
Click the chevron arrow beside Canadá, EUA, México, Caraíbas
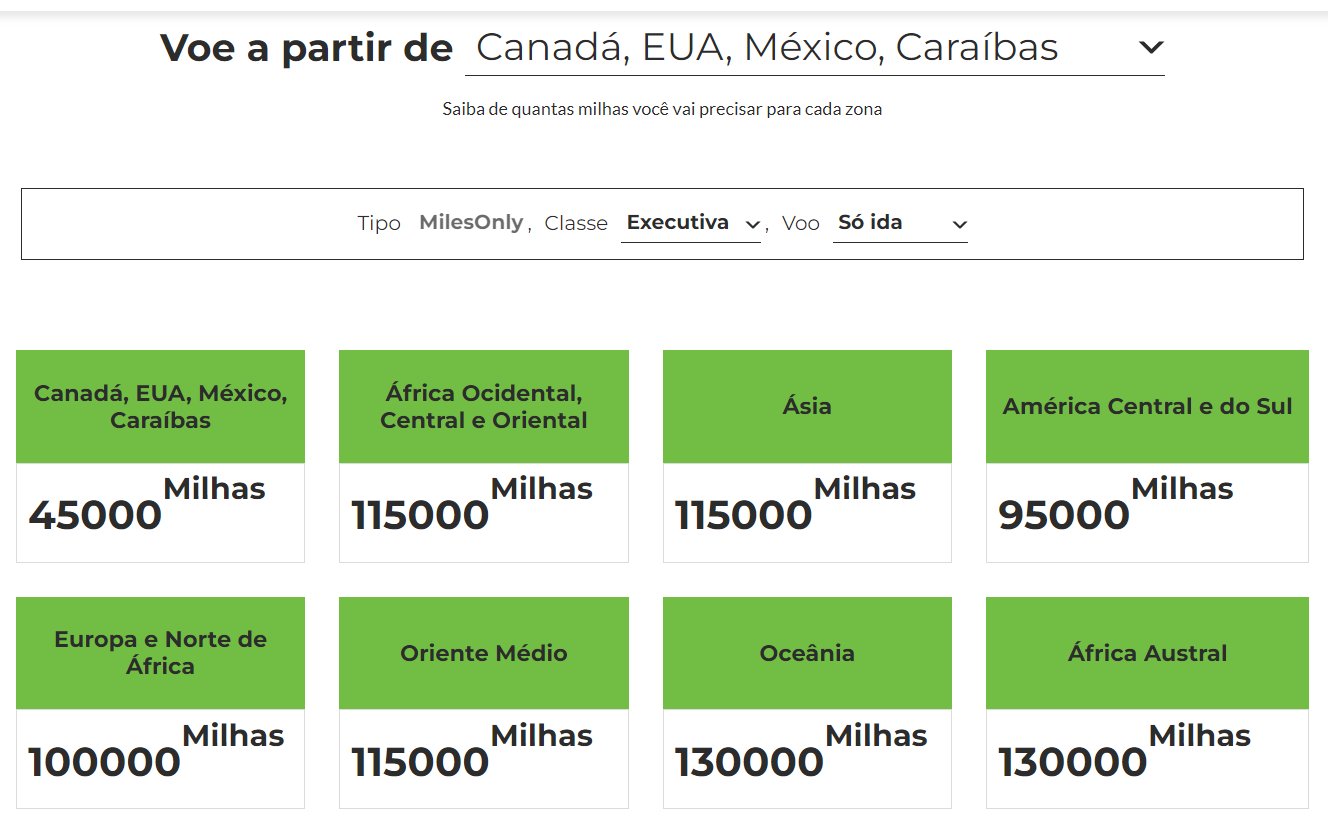tap(1151, 47)
